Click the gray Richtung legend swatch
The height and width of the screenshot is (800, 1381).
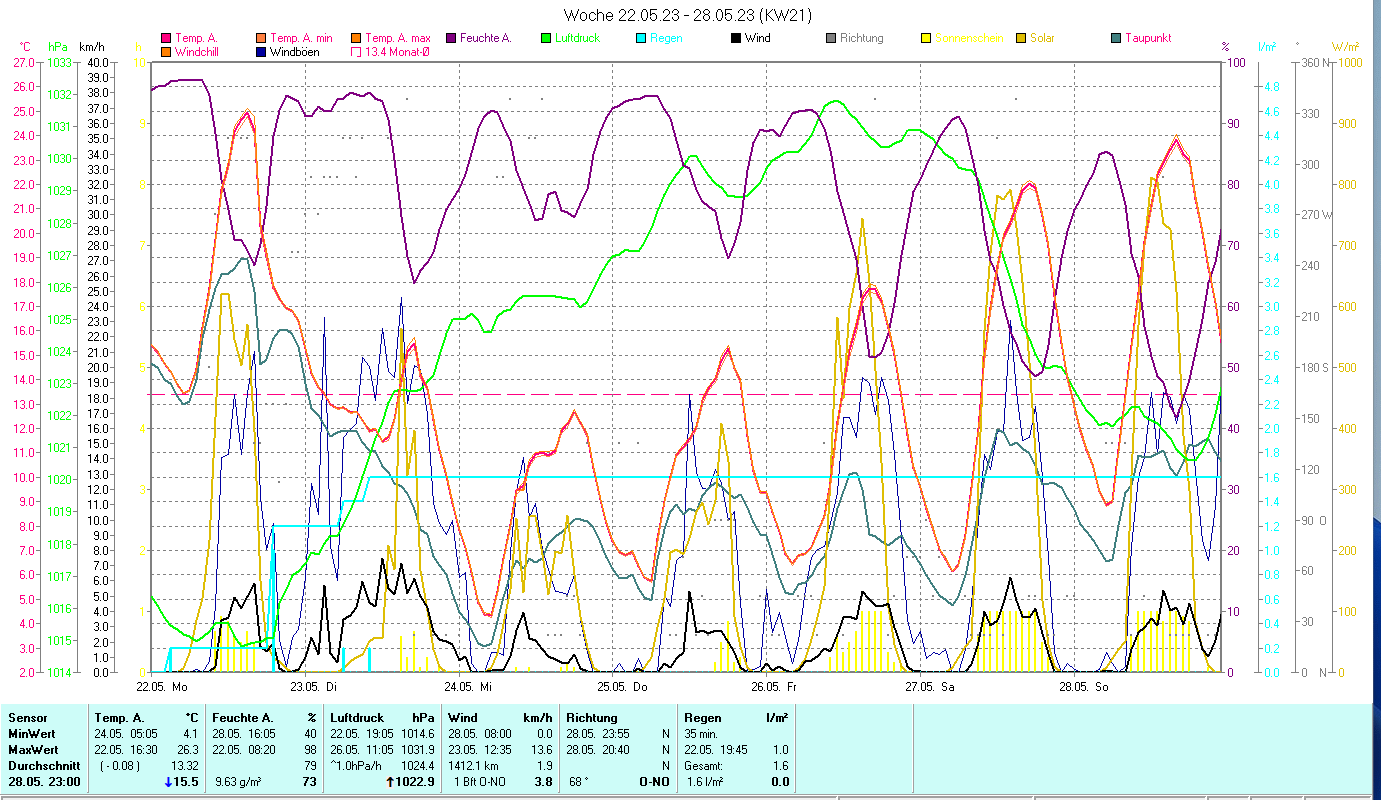coord(831,38)
